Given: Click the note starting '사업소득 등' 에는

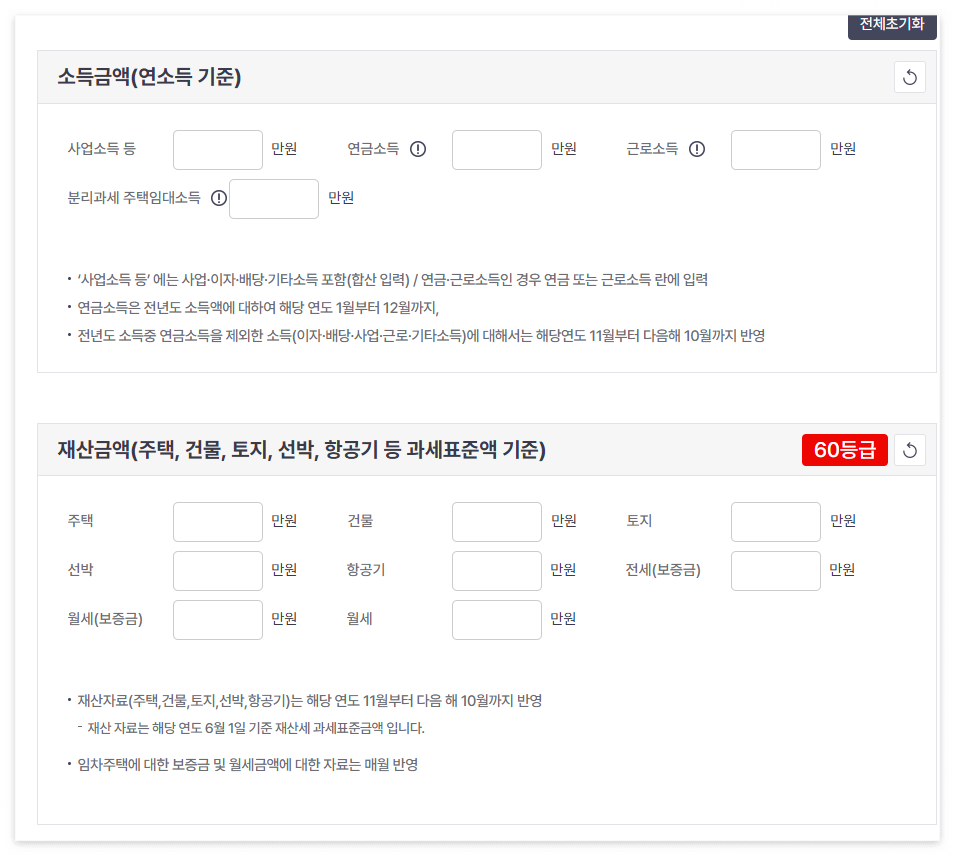Looking at the screenshot, I should click(x=392, y=280).
